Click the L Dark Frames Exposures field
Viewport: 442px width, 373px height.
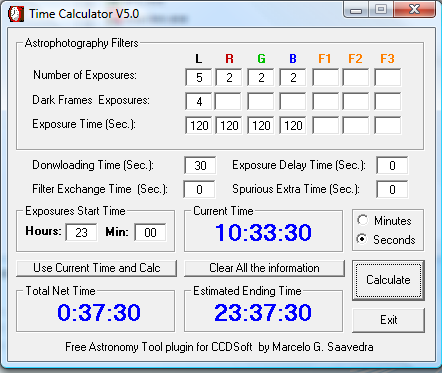tap(199, 101)
